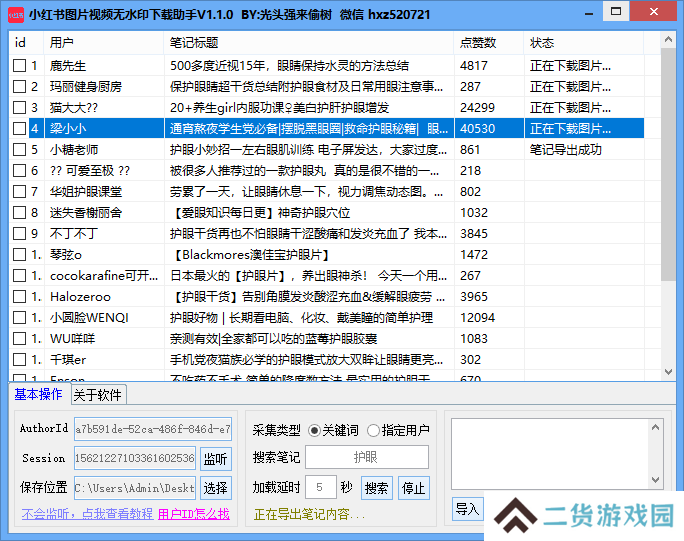Click the list scrollbar down arrow

point(668,372)
